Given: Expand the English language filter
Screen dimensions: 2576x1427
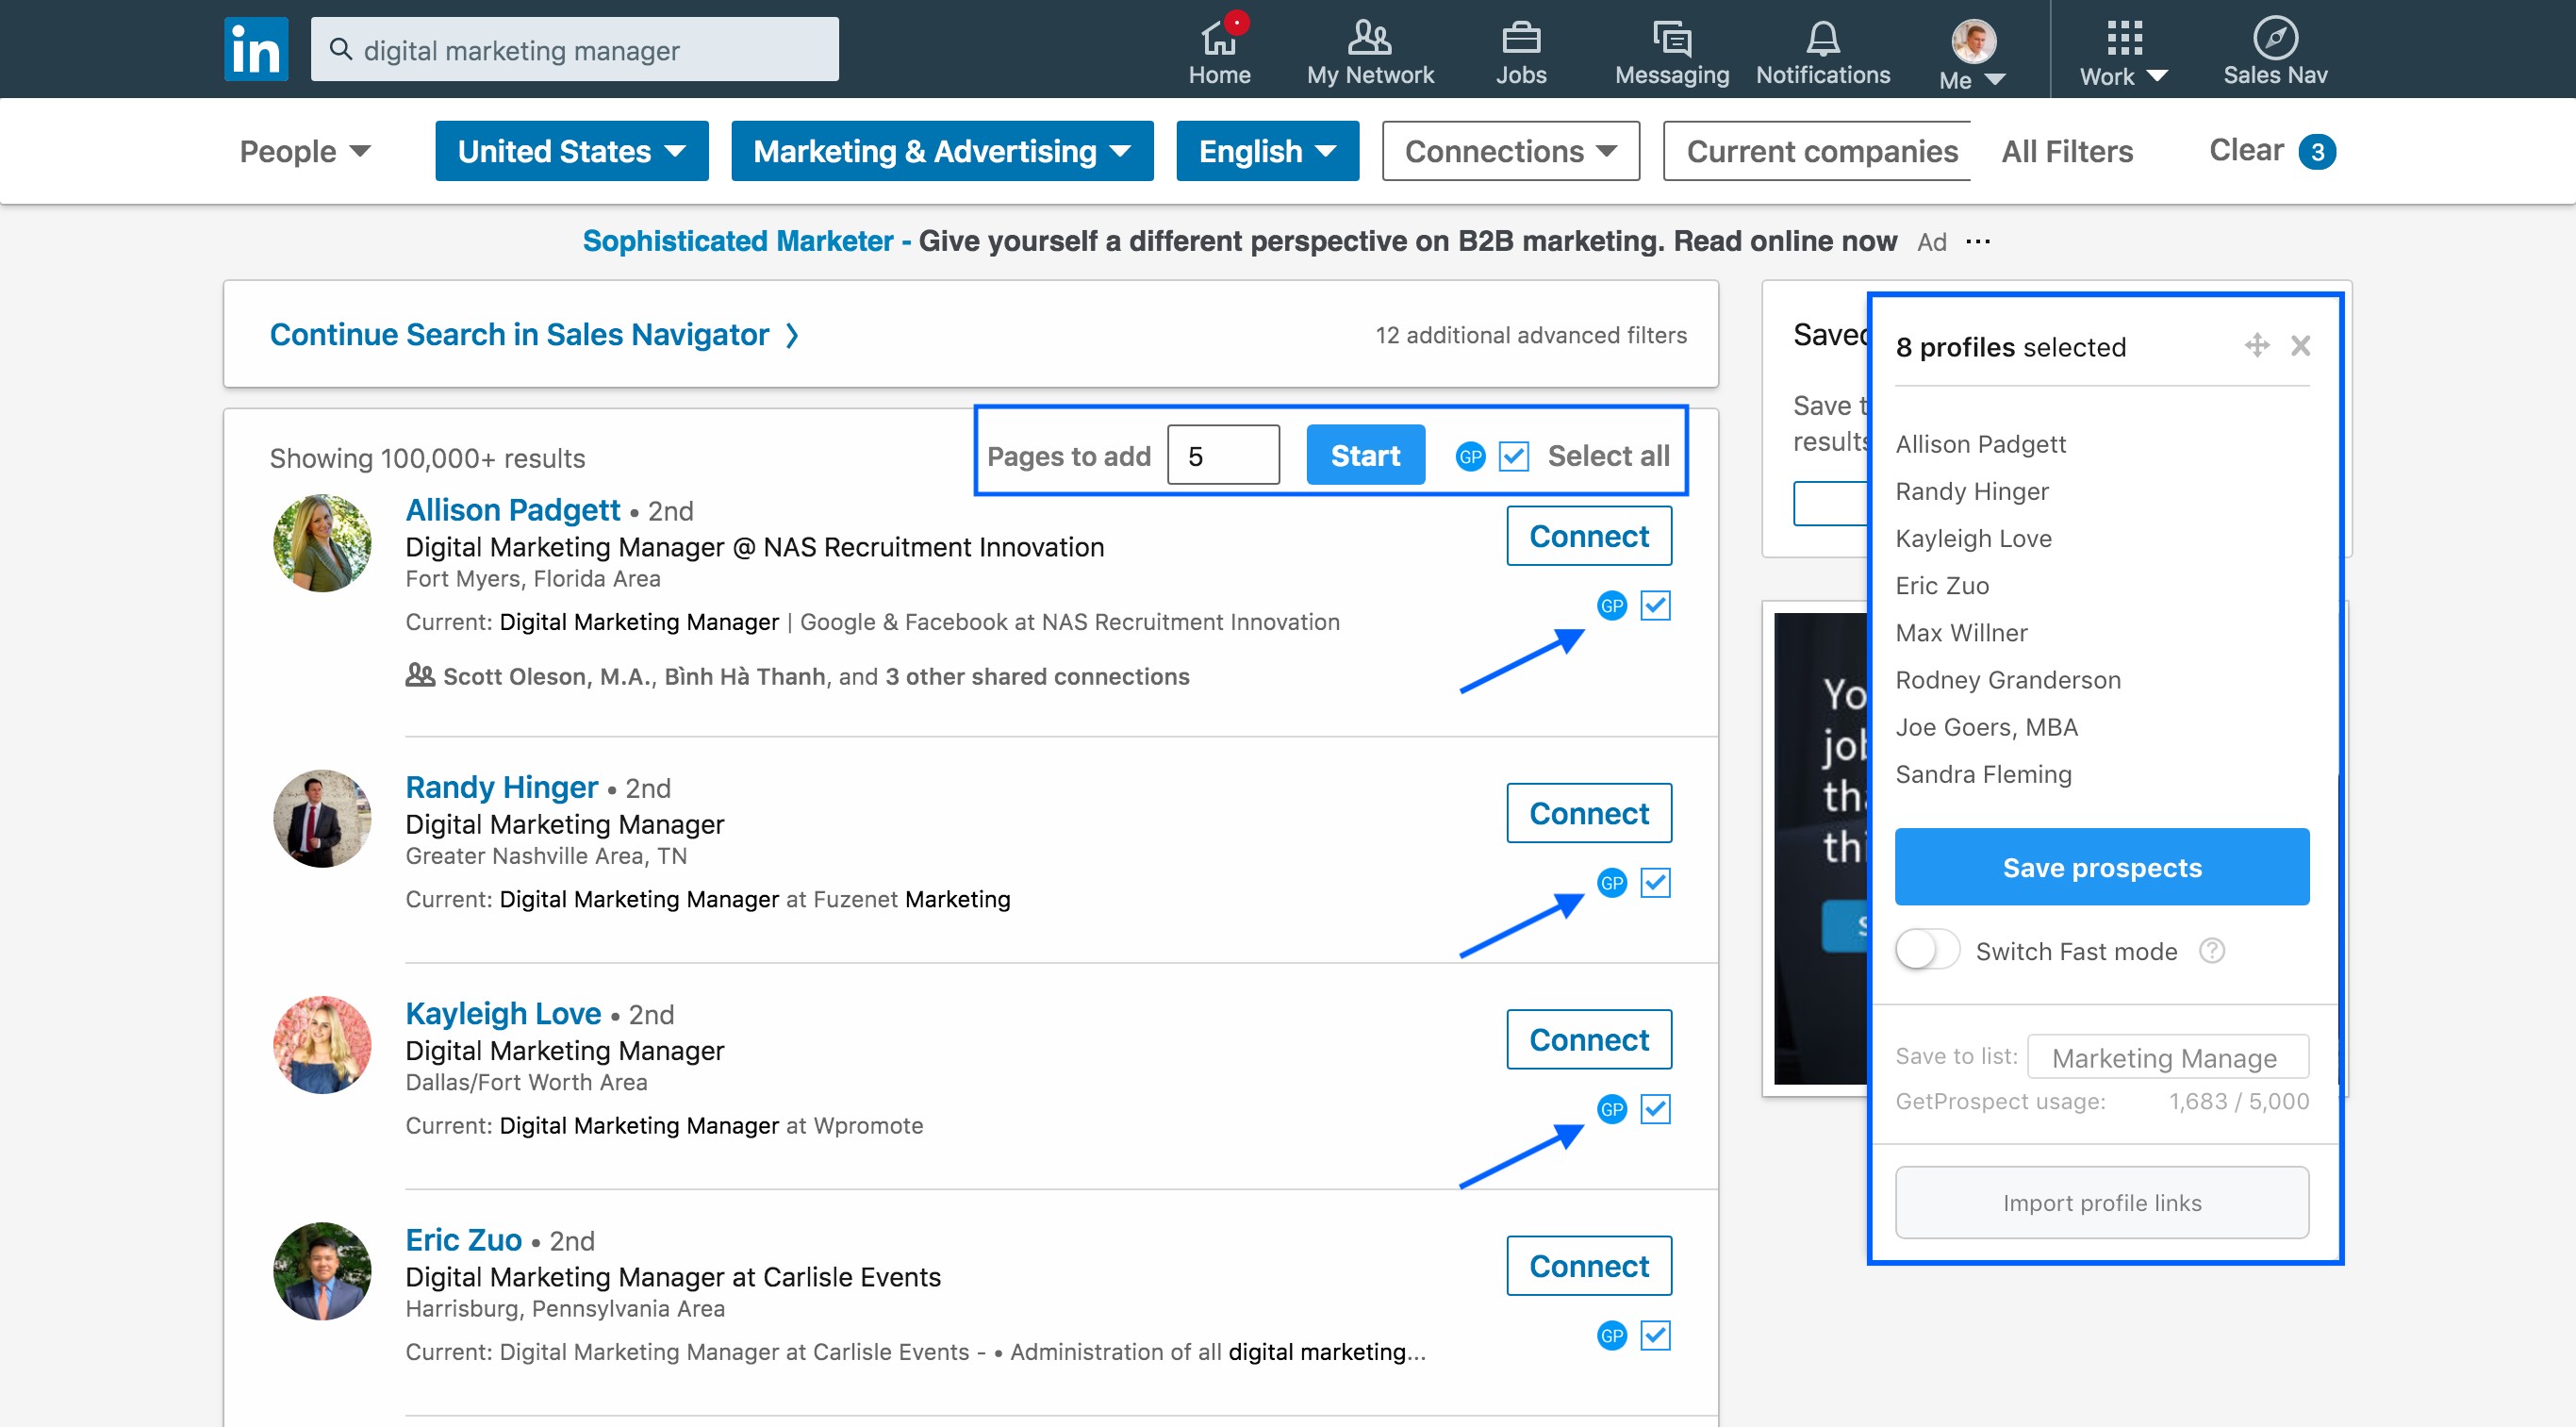Looking at the screenshot, I should [x=1267, y=151].
